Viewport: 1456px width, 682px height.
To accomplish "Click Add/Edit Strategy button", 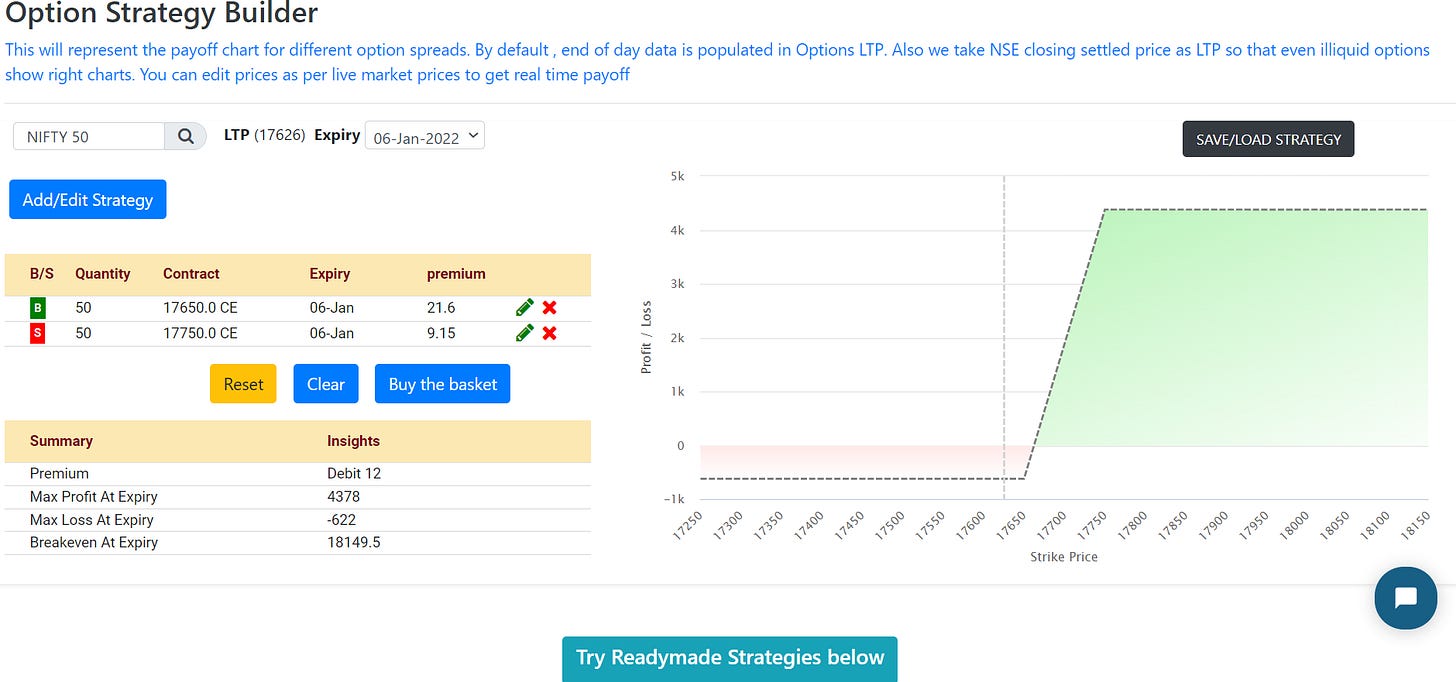I will (x=88, y=200).
